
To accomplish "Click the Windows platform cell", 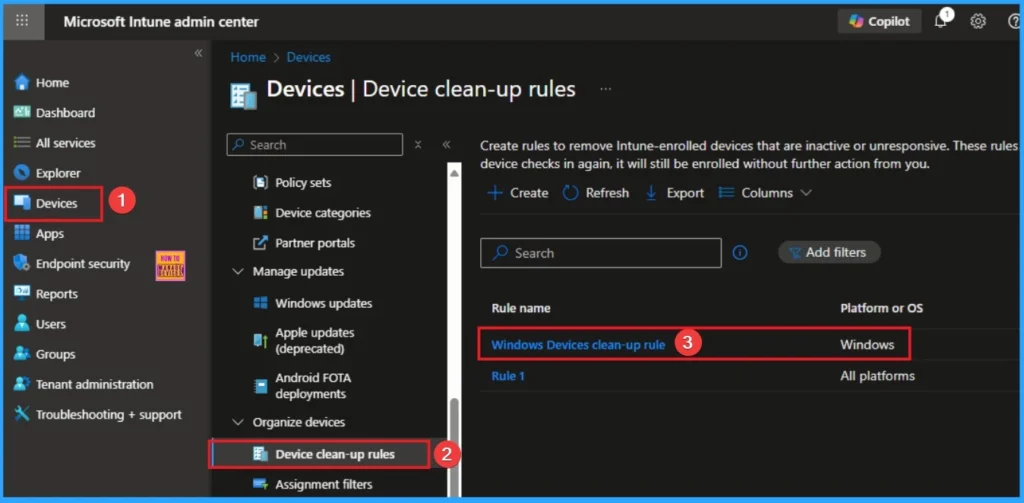I will pos(867,345).
